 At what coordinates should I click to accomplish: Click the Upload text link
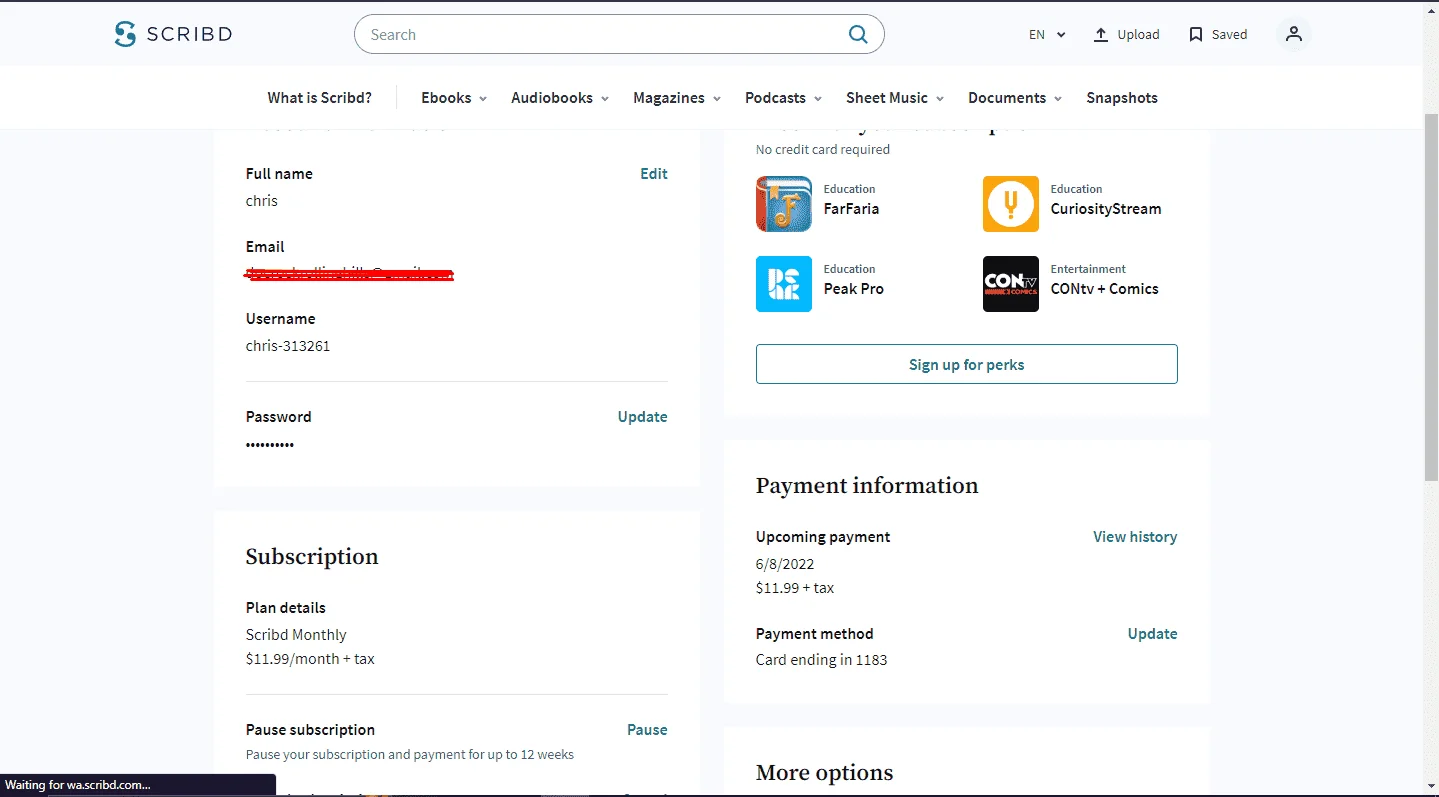pyautogui.click(x=1138, y=34)
